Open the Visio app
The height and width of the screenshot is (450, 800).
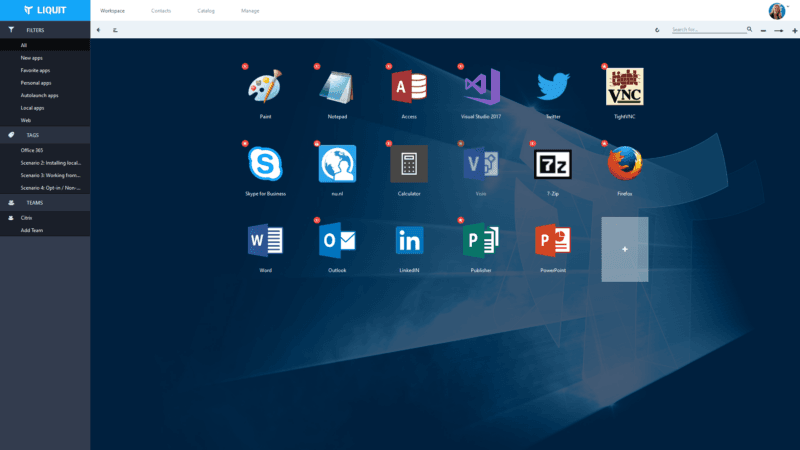(x=481, y=164)
